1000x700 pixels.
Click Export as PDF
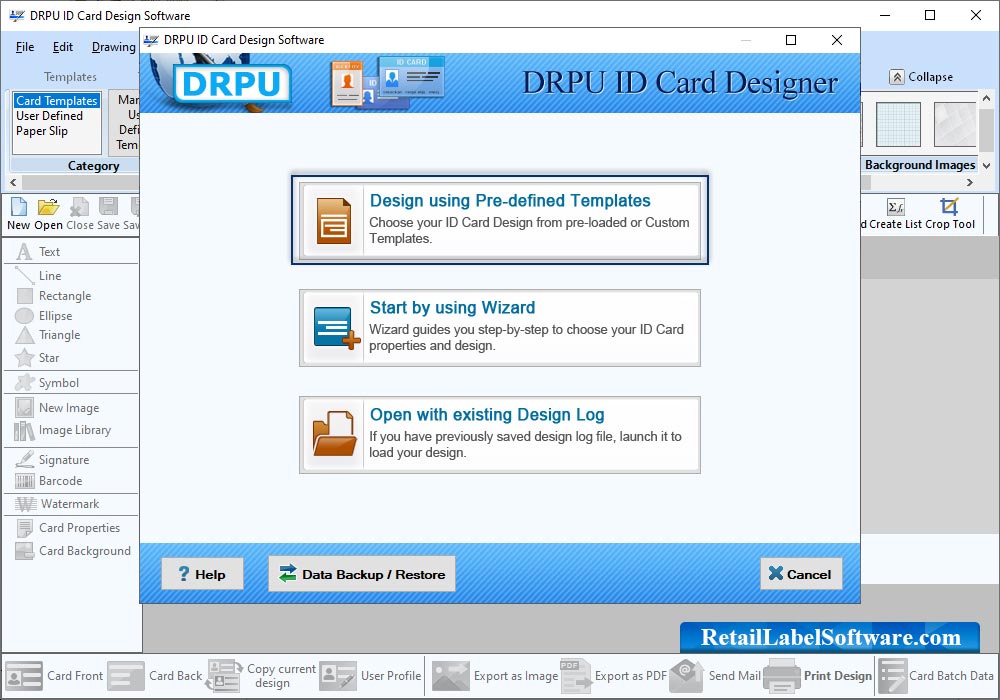614,676
